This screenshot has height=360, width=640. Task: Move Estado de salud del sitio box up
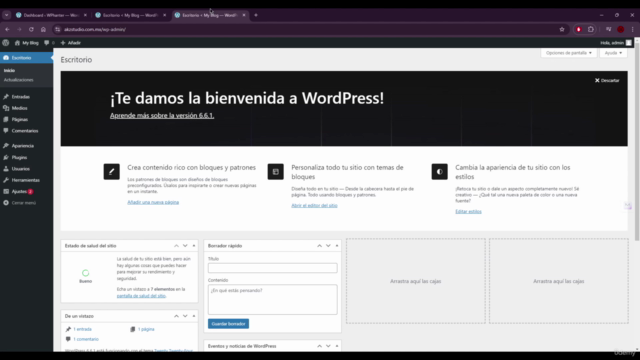coord(176,246)
